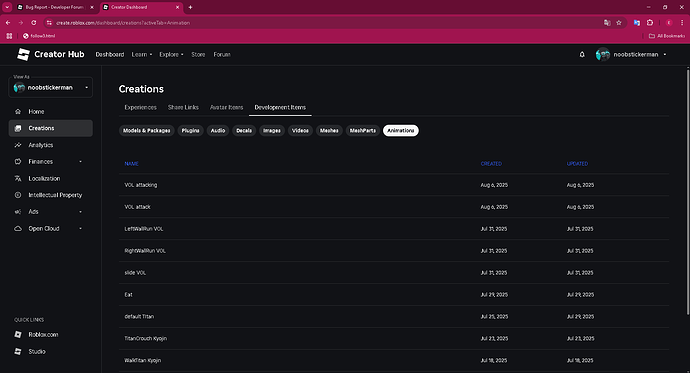Screen dimensions: 690x373
Task: Open the Store menu item
Action: point(198,55)
